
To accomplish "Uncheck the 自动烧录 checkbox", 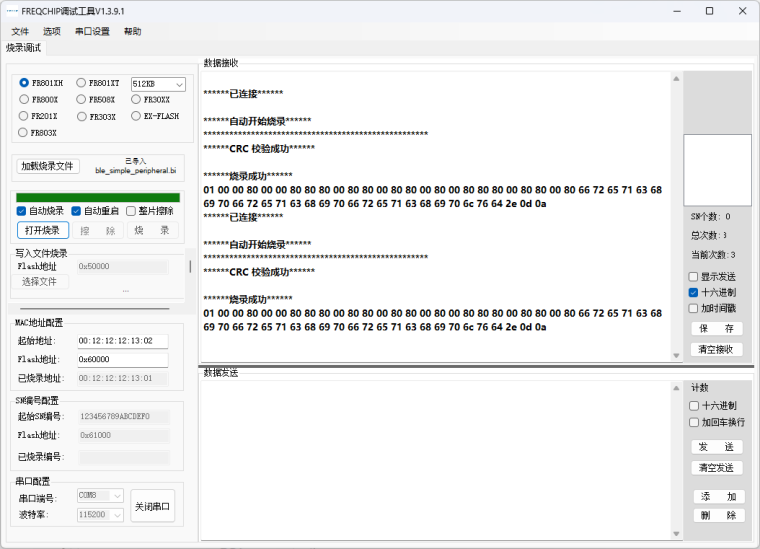I will point(22,211).
